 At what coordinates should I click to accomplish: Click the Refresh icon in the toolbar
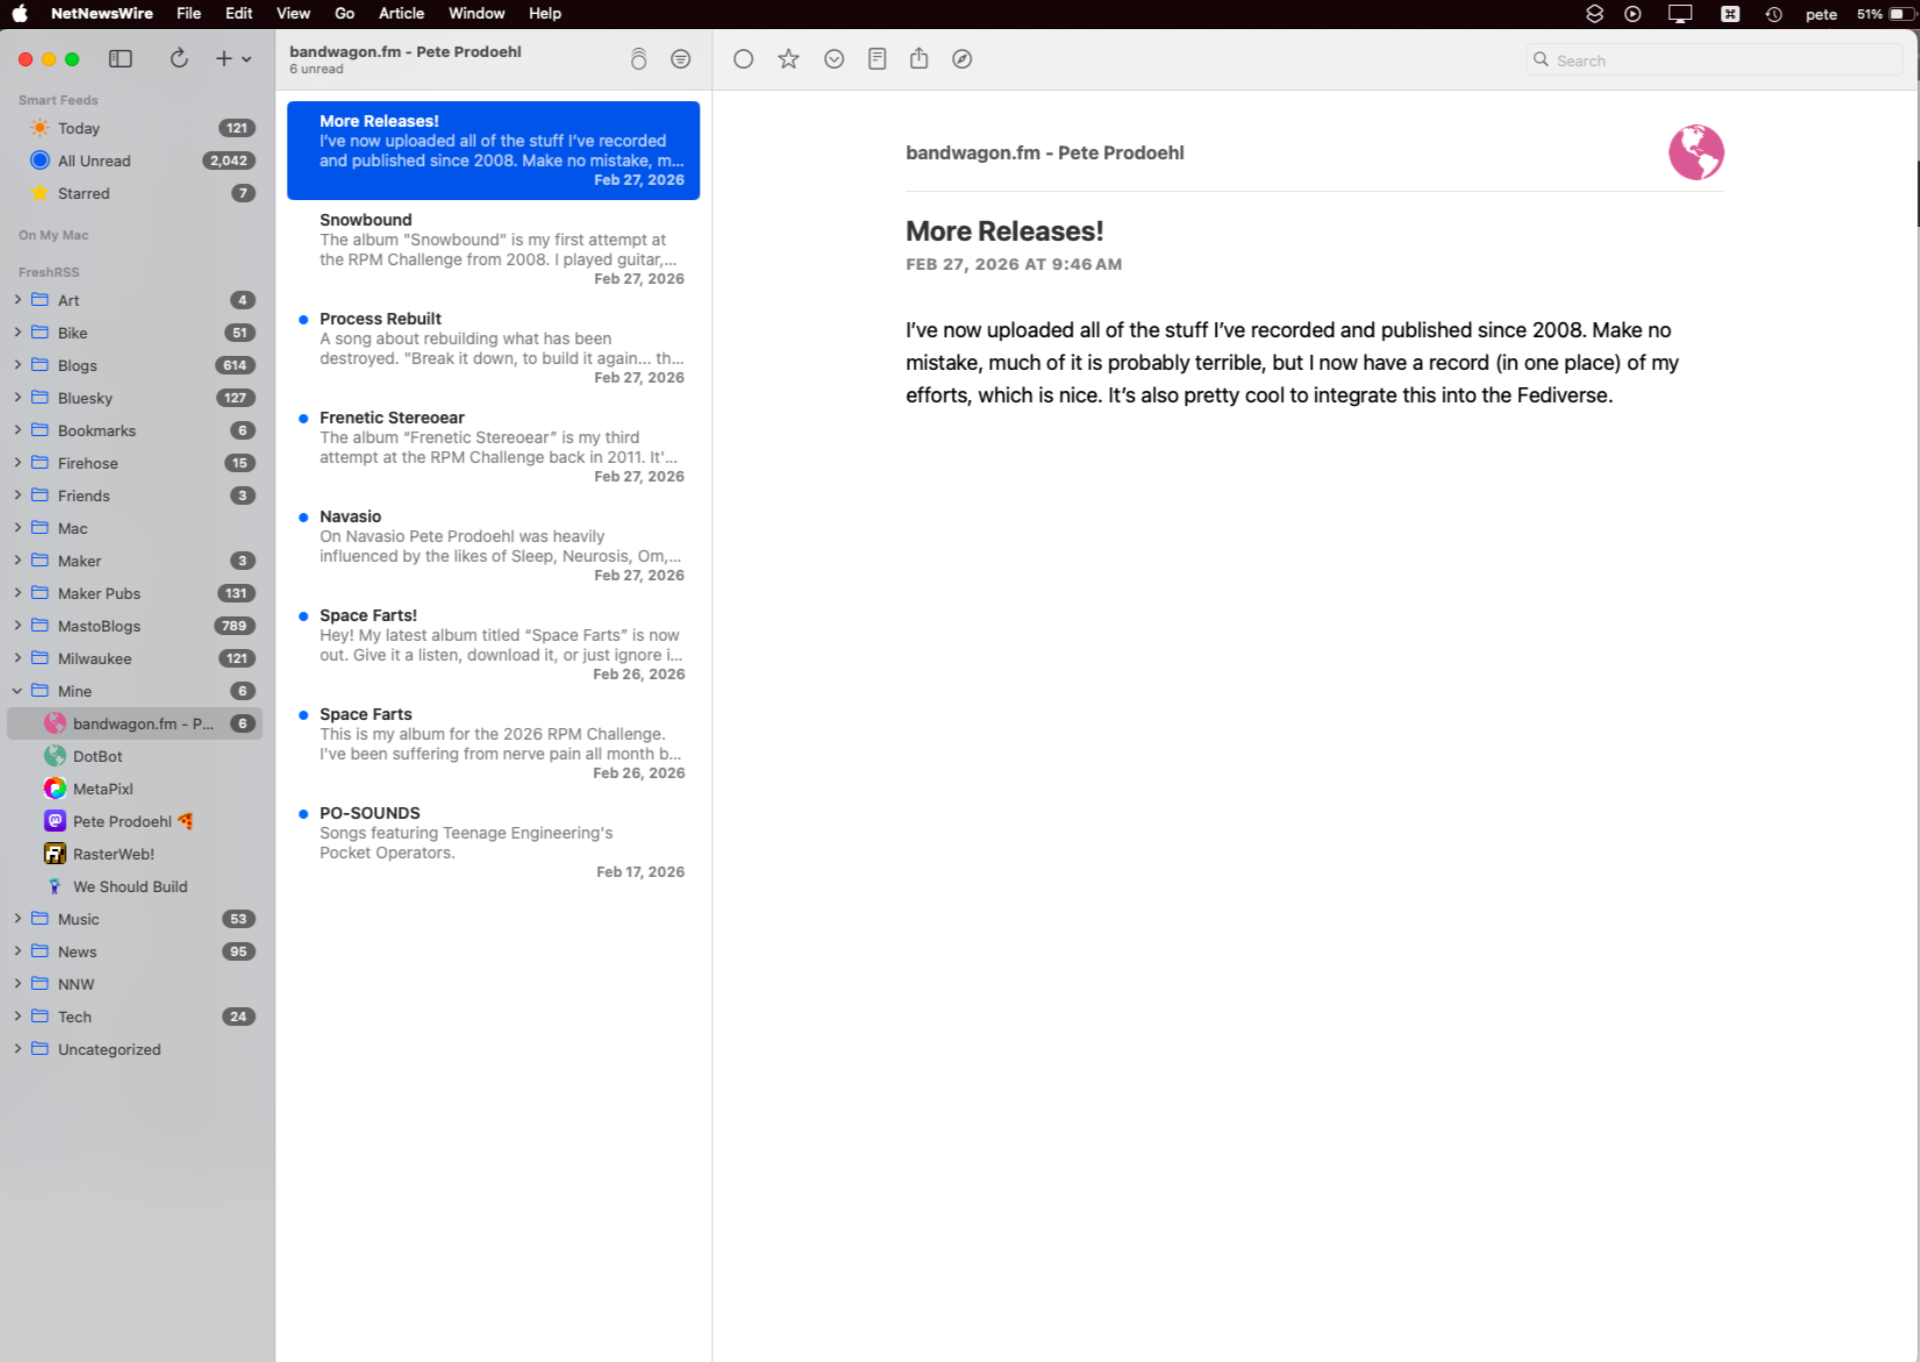point(179,58)
